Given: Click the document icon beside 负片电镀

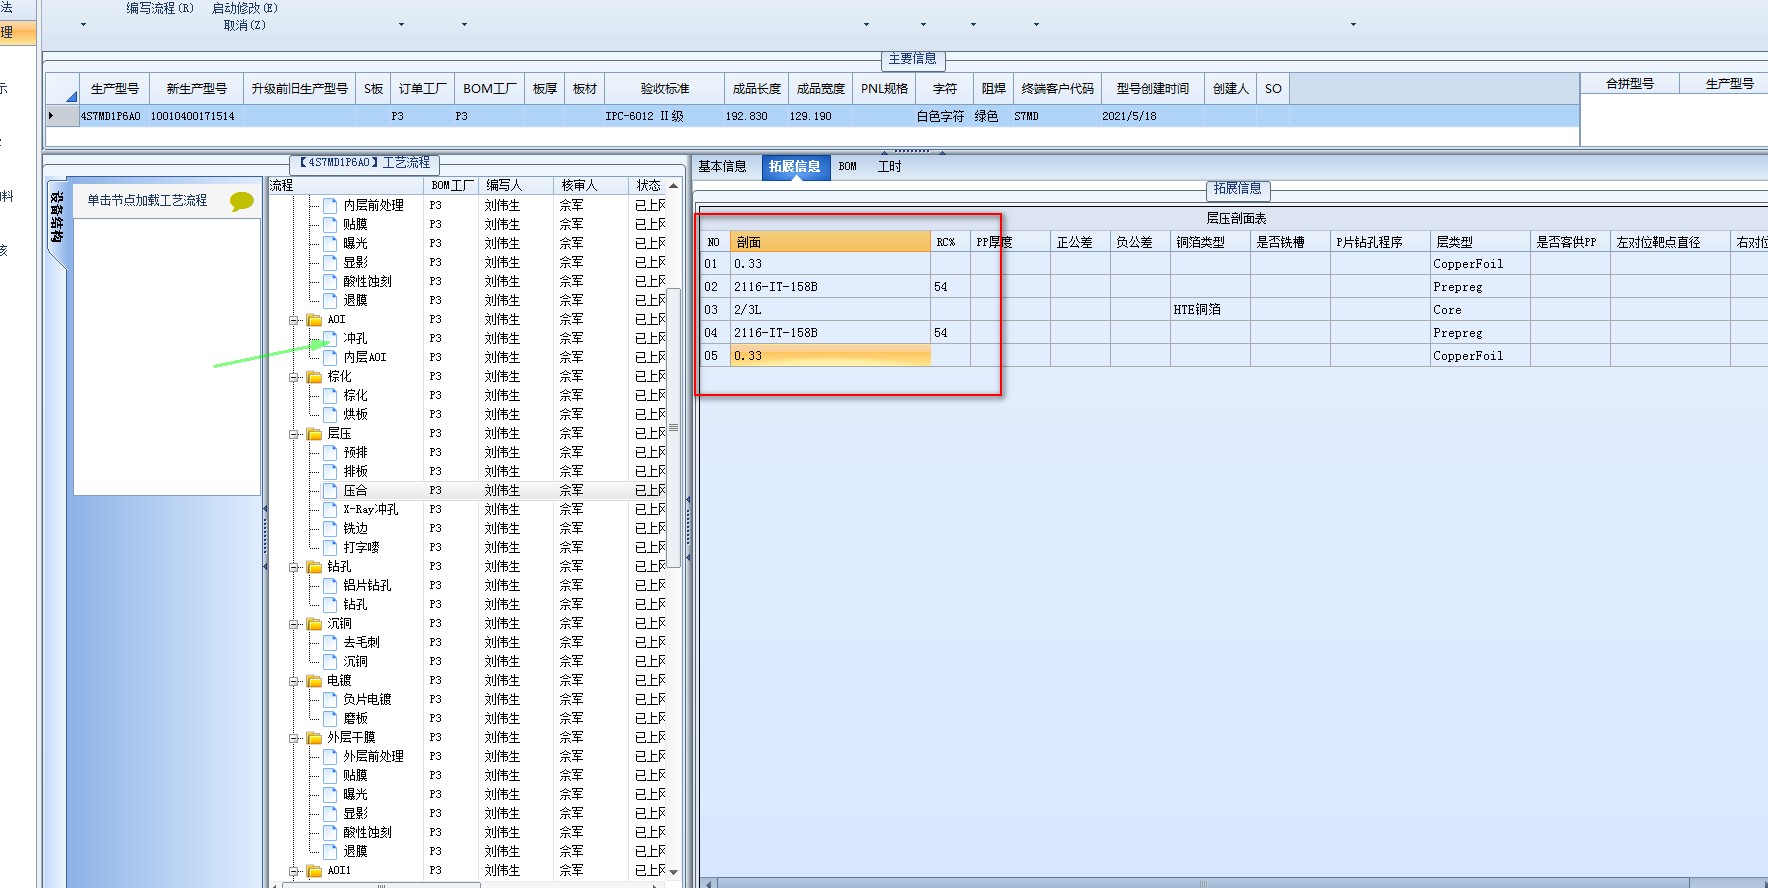Looking at the screenshot, I should pyautogui.click(x=330, y=699).
